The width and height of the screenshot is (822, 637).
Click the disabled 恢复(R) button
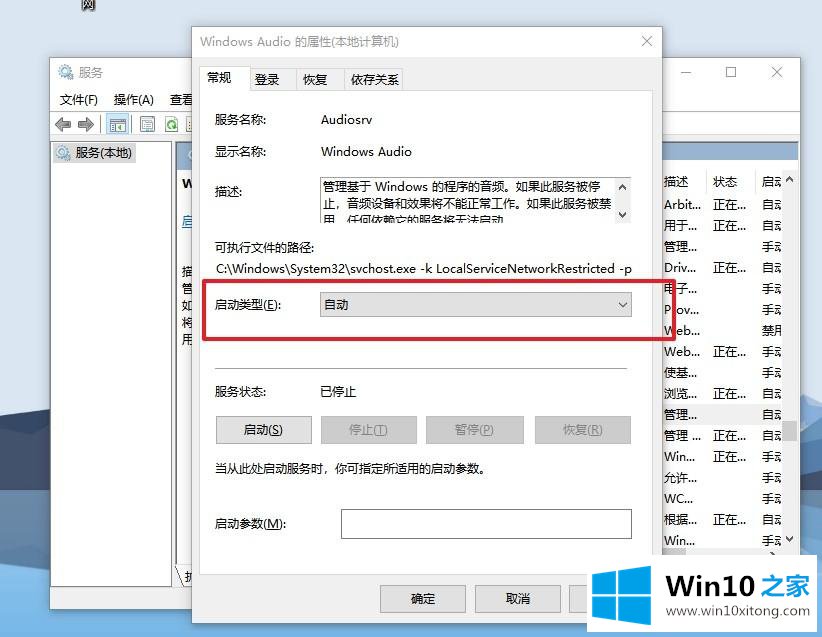582,430
